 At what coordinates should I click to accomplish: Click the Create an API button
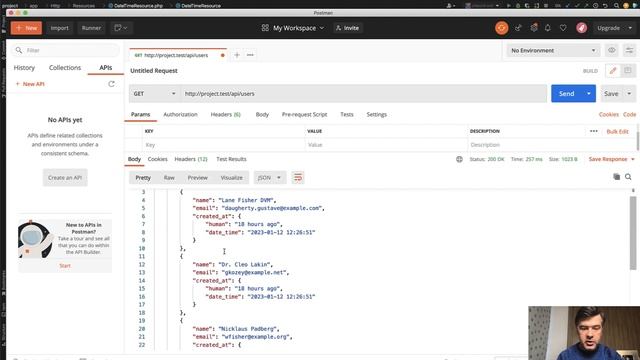click(x=65, y=178)
